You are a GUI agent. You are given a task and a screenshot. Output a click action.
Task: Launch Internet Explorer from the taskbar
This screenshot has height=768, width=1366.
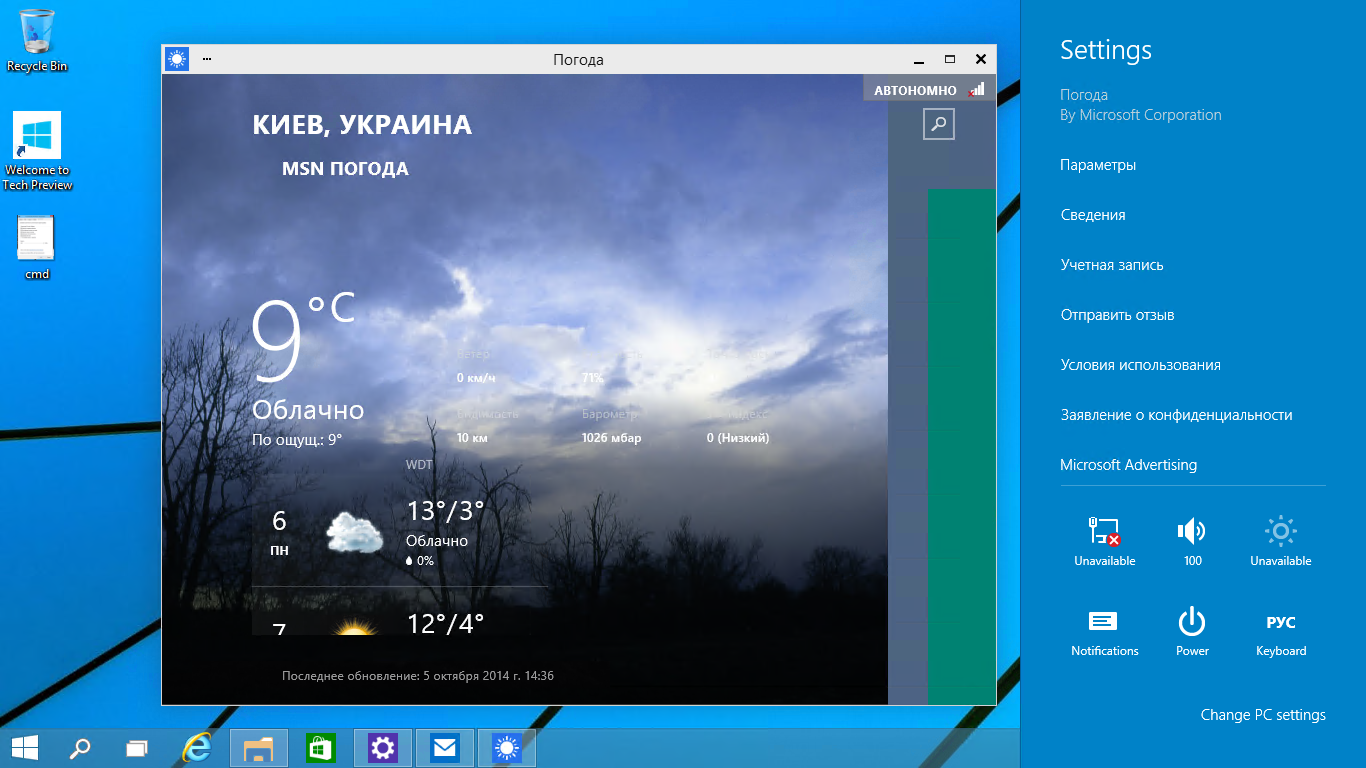(x=198, y=748)
